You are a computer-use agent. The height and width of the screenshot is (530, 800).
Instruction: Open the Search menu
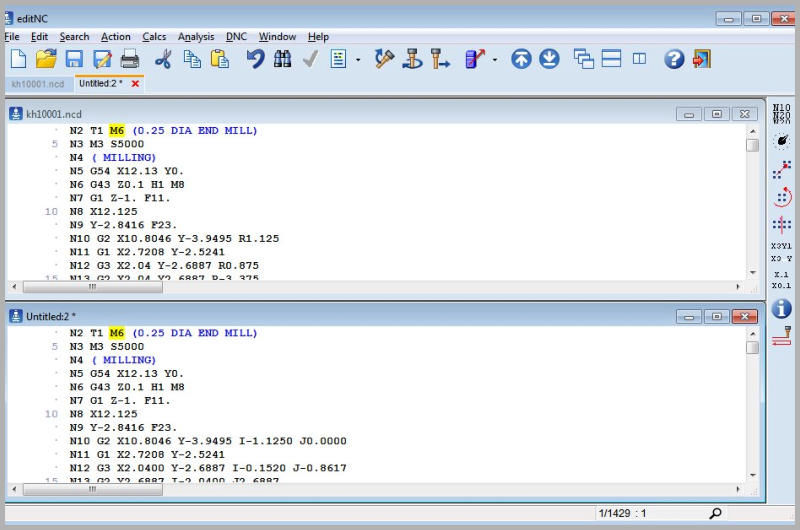click(x=74, y=37)
